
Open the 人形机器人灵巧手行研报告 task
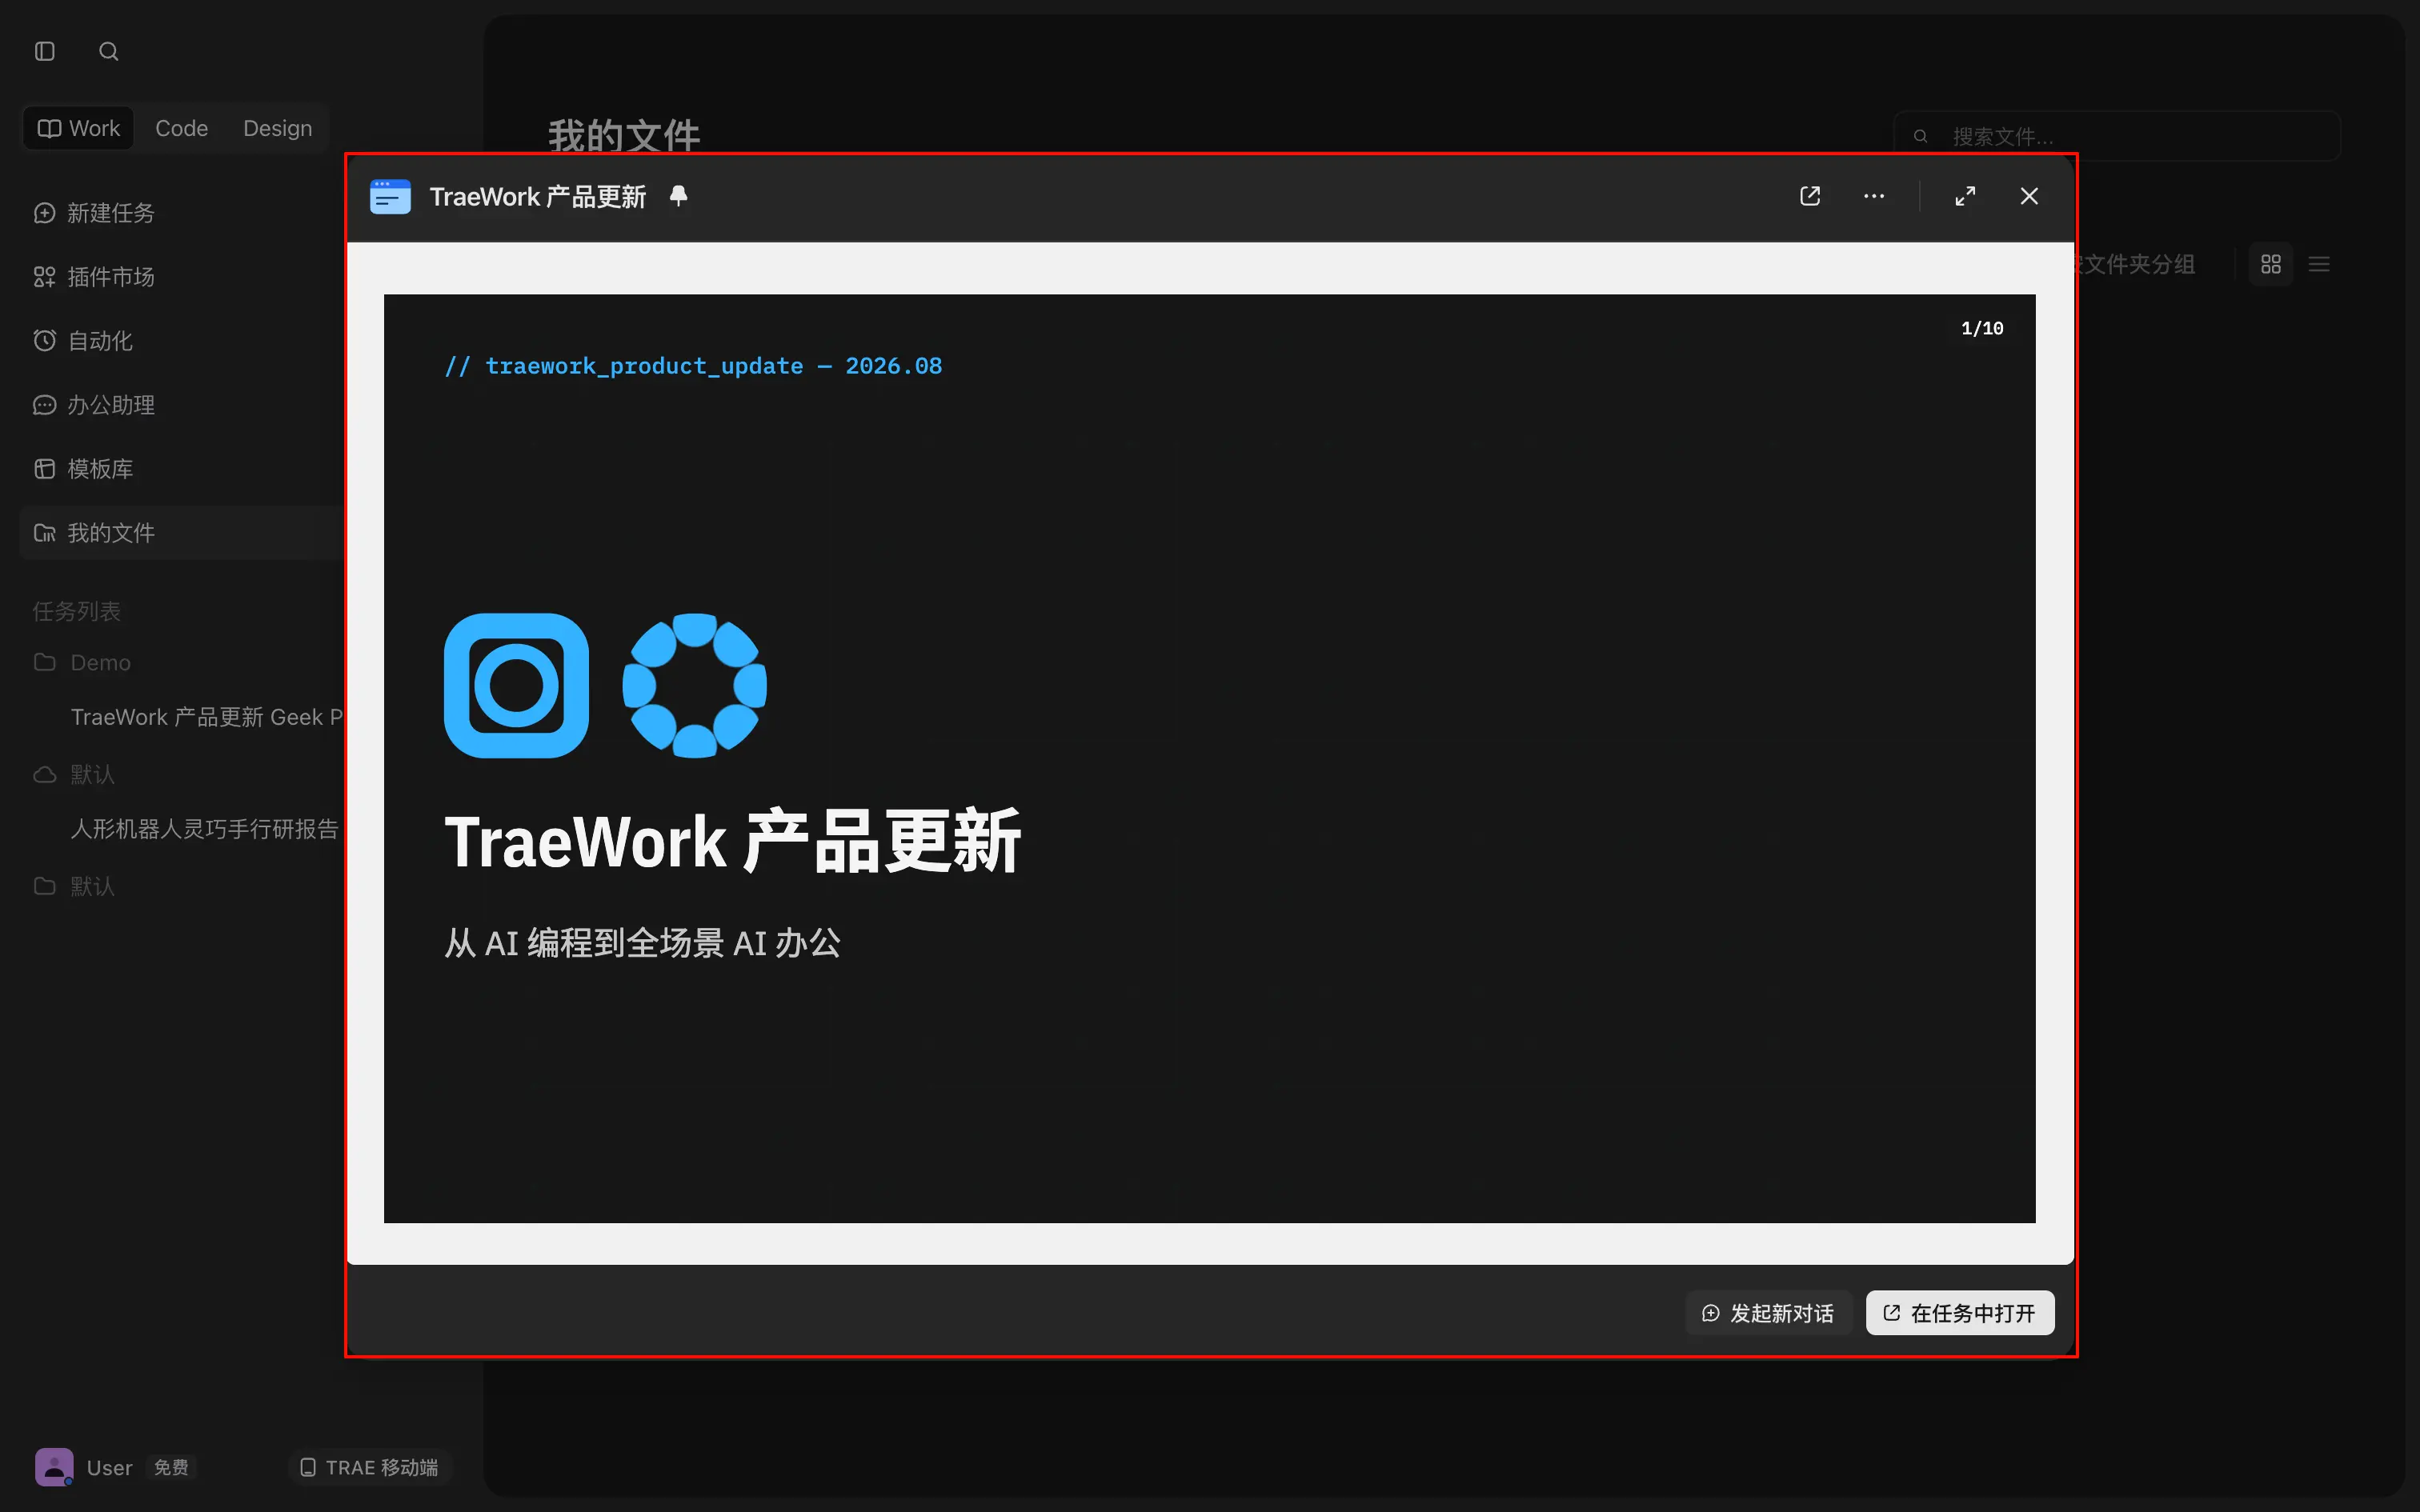[x=205, y=829]
